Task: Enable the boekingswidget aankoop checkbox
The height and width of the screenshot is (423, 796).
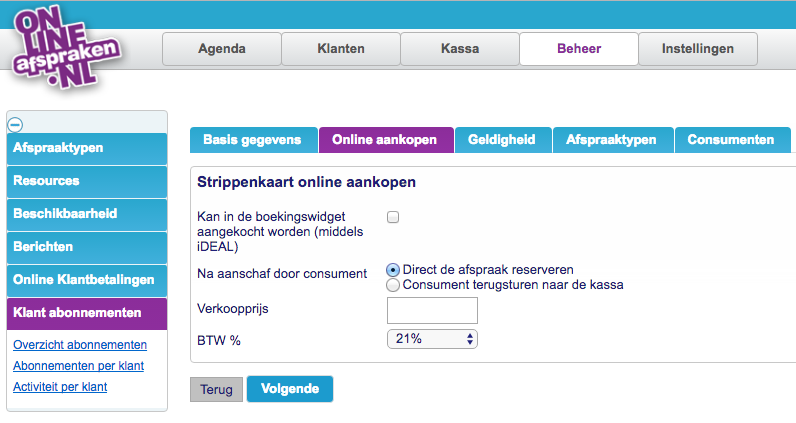Action: tap(393, 217)
